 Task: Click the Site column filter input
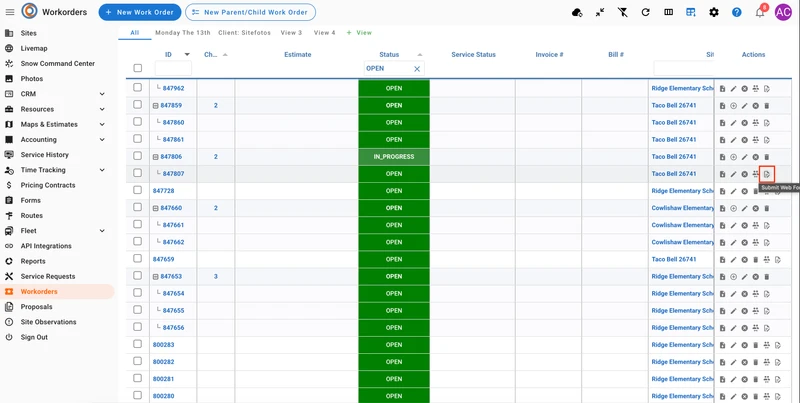[684, 68]
